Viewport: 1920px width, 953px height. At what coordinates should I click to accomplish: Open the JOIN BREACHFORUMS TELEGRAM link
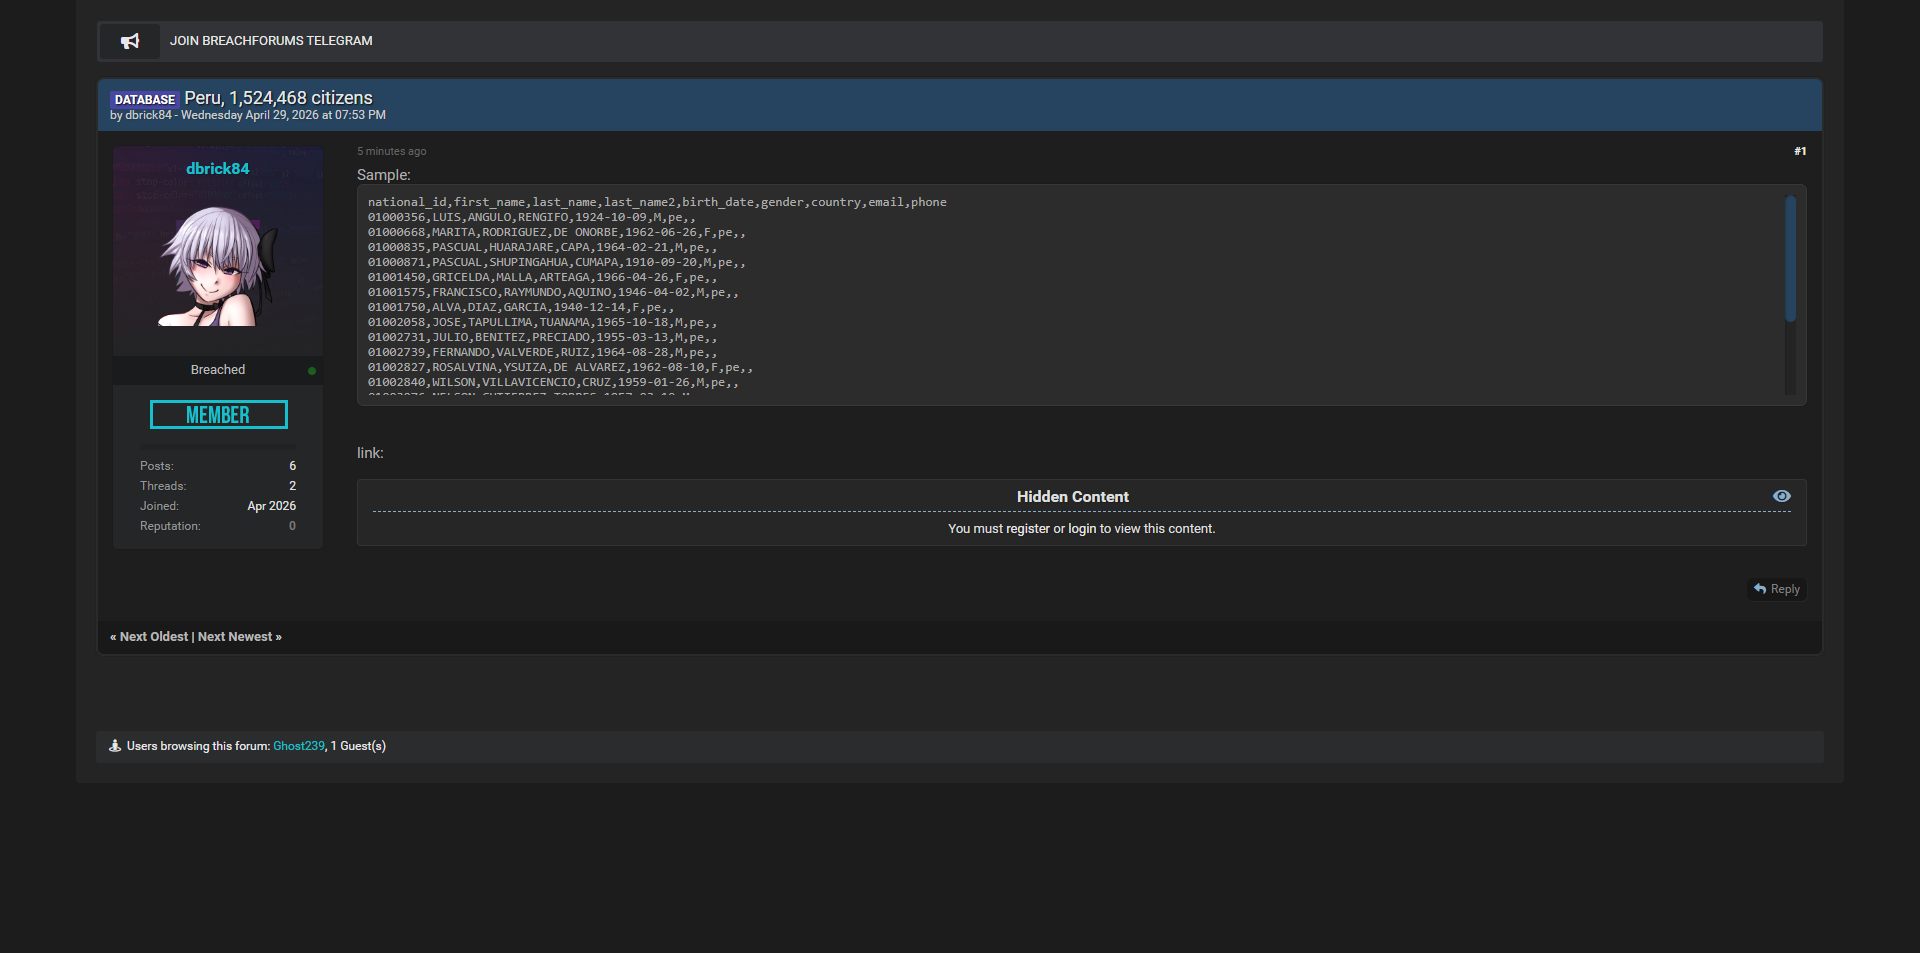270,41
